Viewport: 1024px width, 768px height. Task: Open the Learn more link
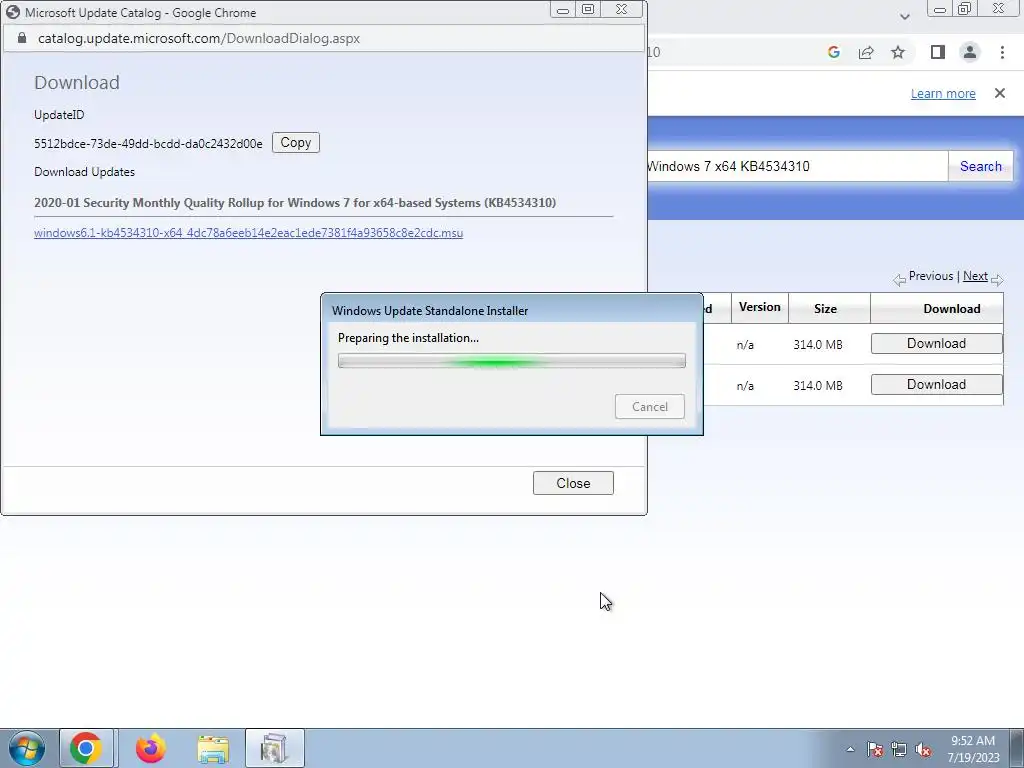(942, 94)
